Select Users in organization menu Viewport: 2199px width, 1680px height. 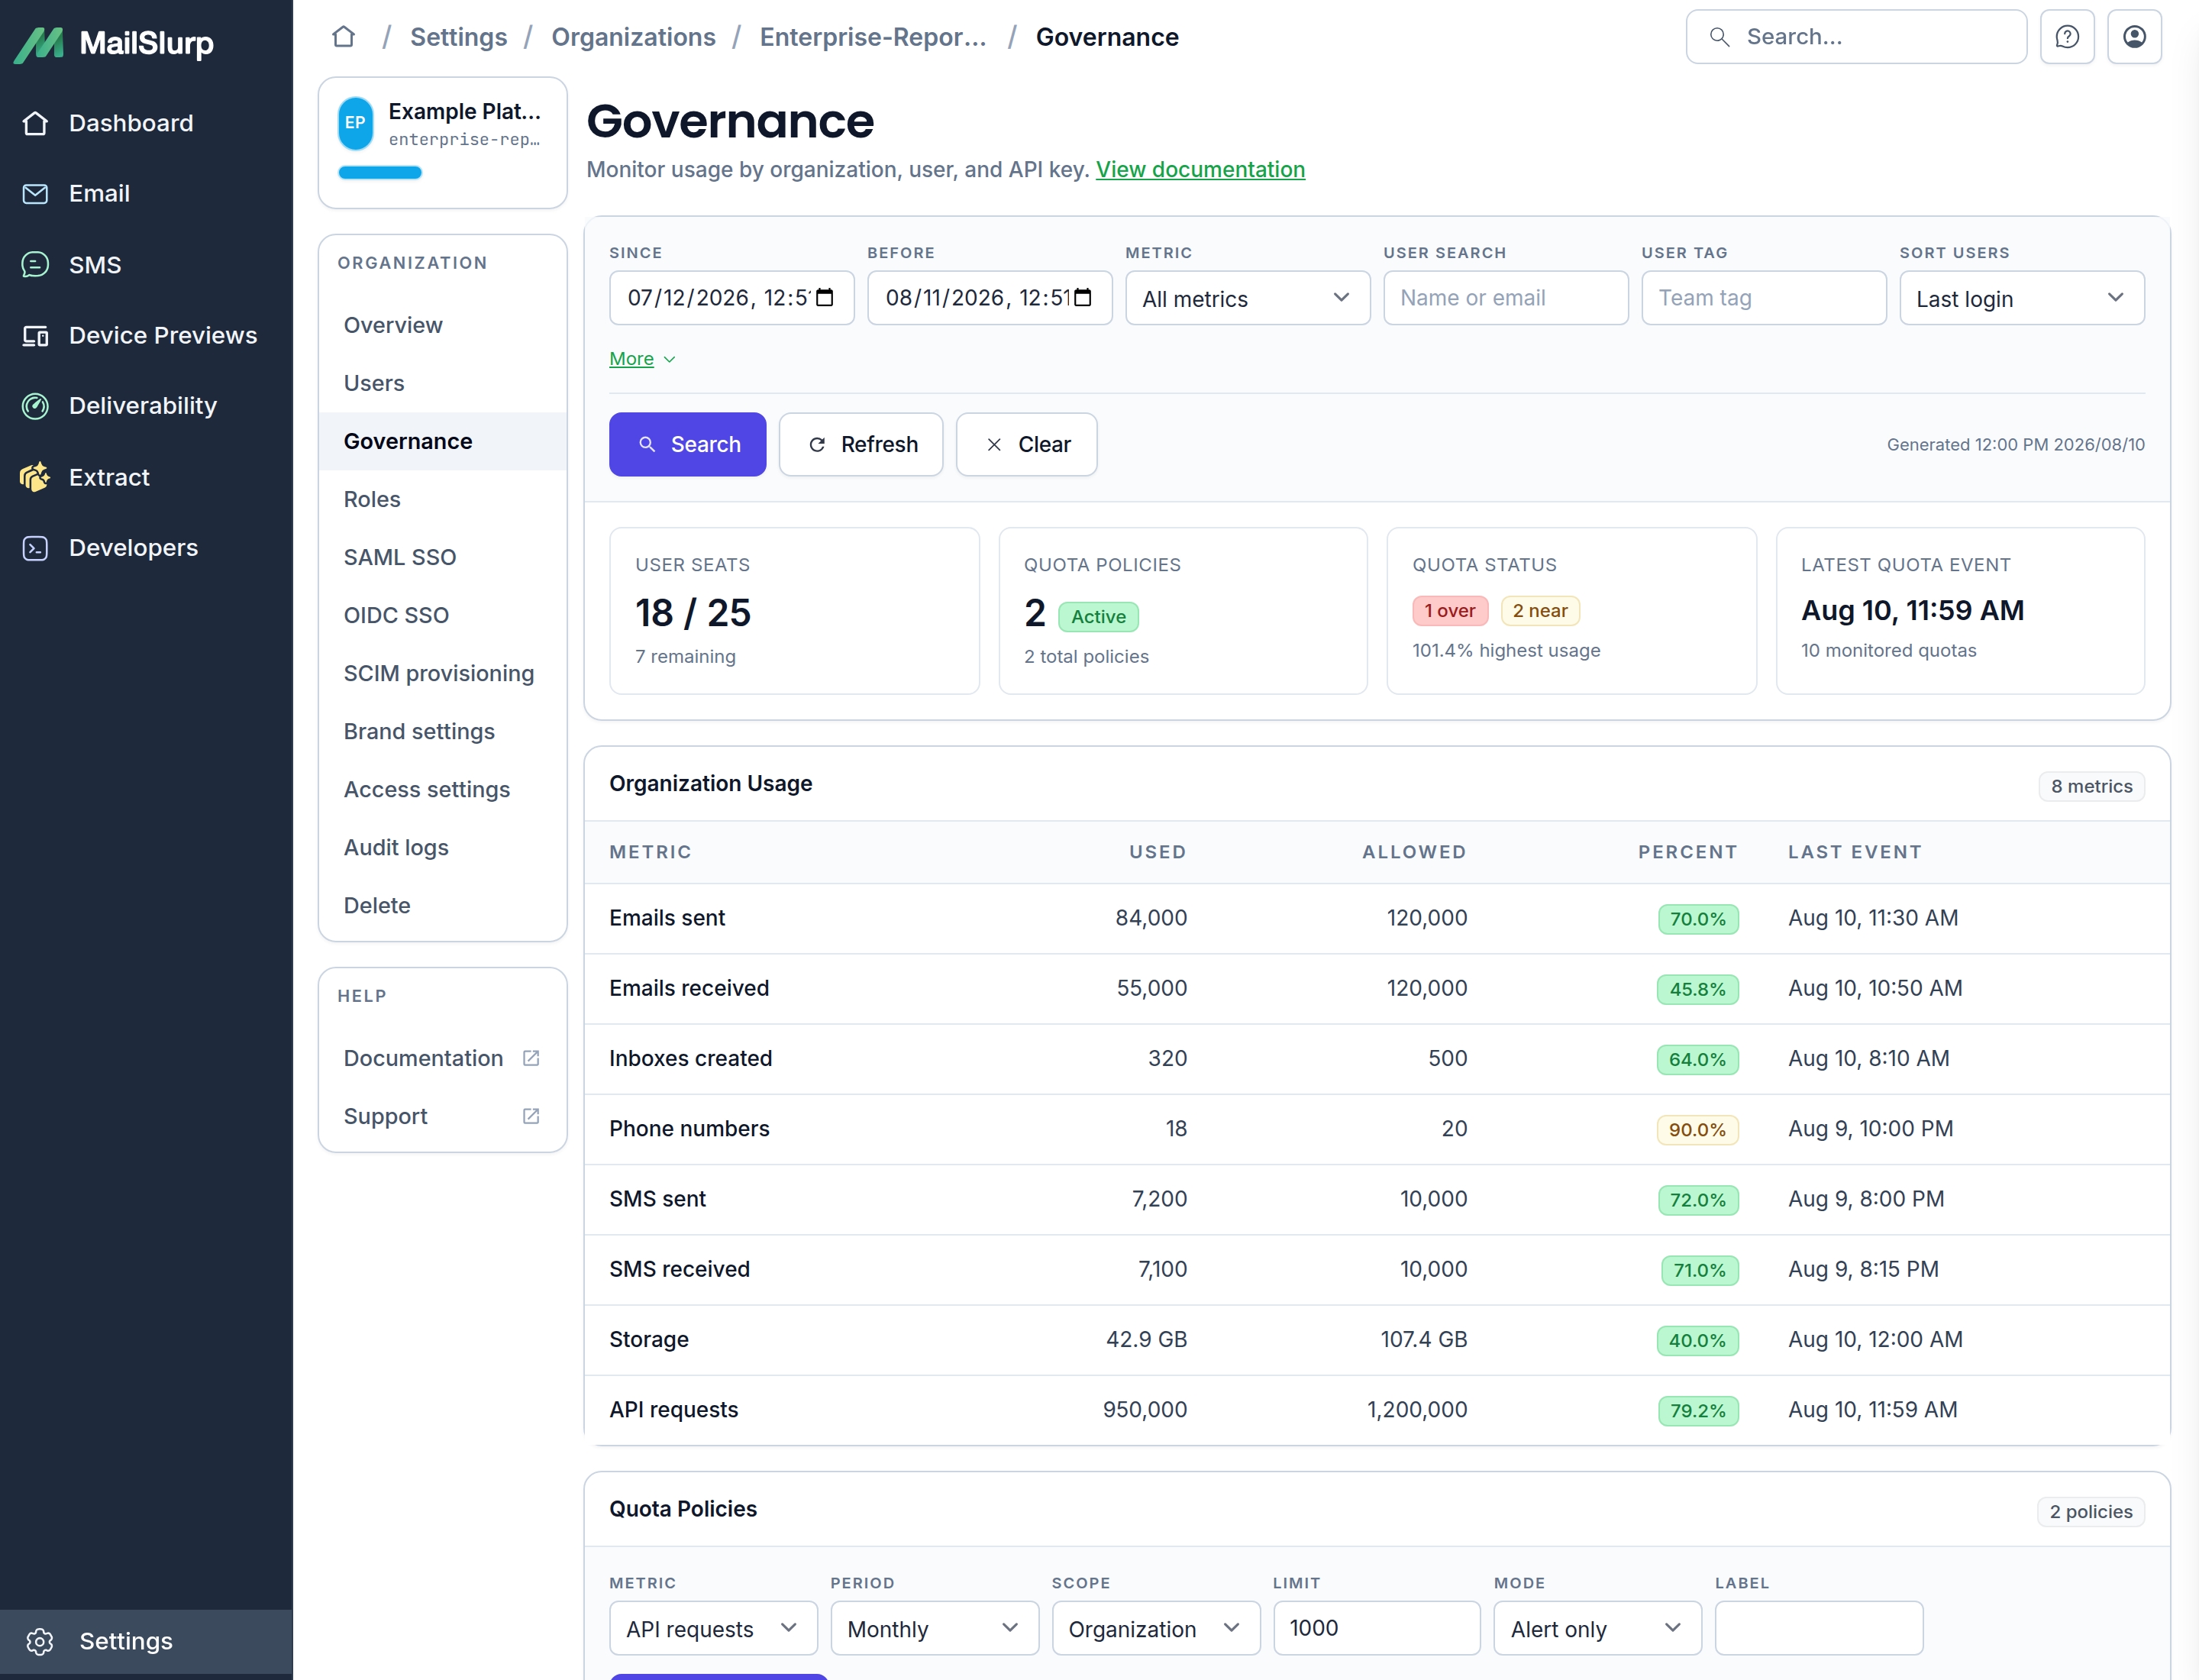pos(442,383)
